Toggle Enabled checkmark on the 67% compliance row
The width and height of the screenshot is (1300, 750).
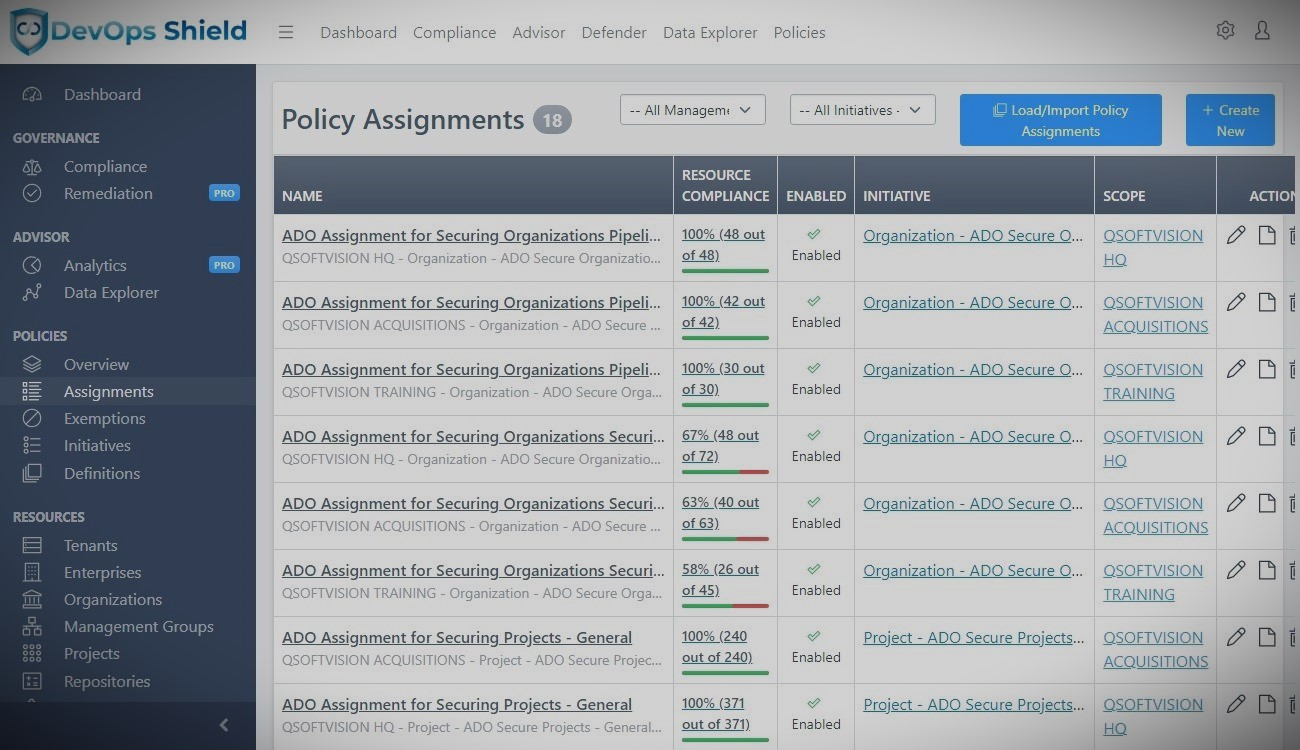click(814, 436)
